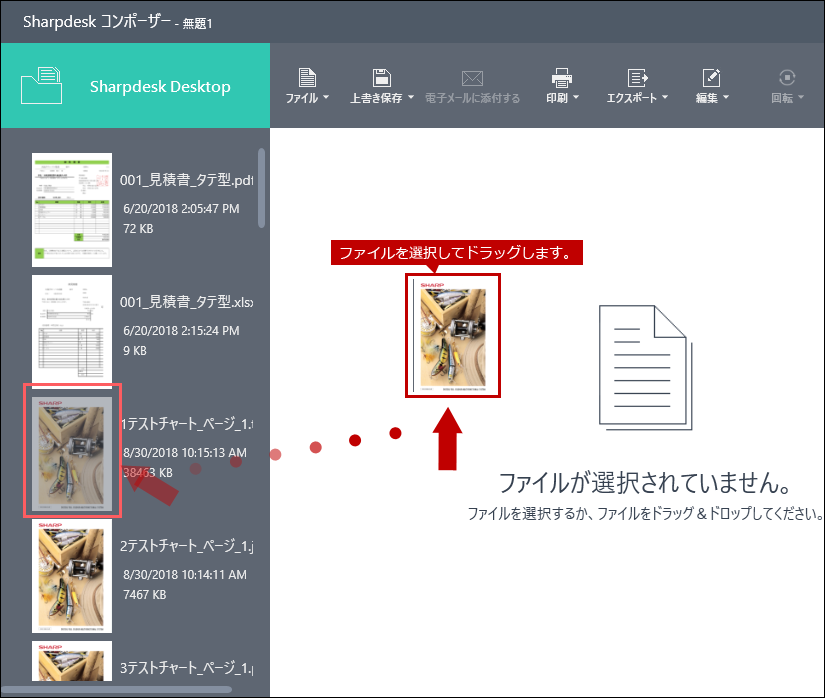825x698 pixels.
Task: Click the 回転 text label
Action: pyautogui.click(x=782, y=98)
